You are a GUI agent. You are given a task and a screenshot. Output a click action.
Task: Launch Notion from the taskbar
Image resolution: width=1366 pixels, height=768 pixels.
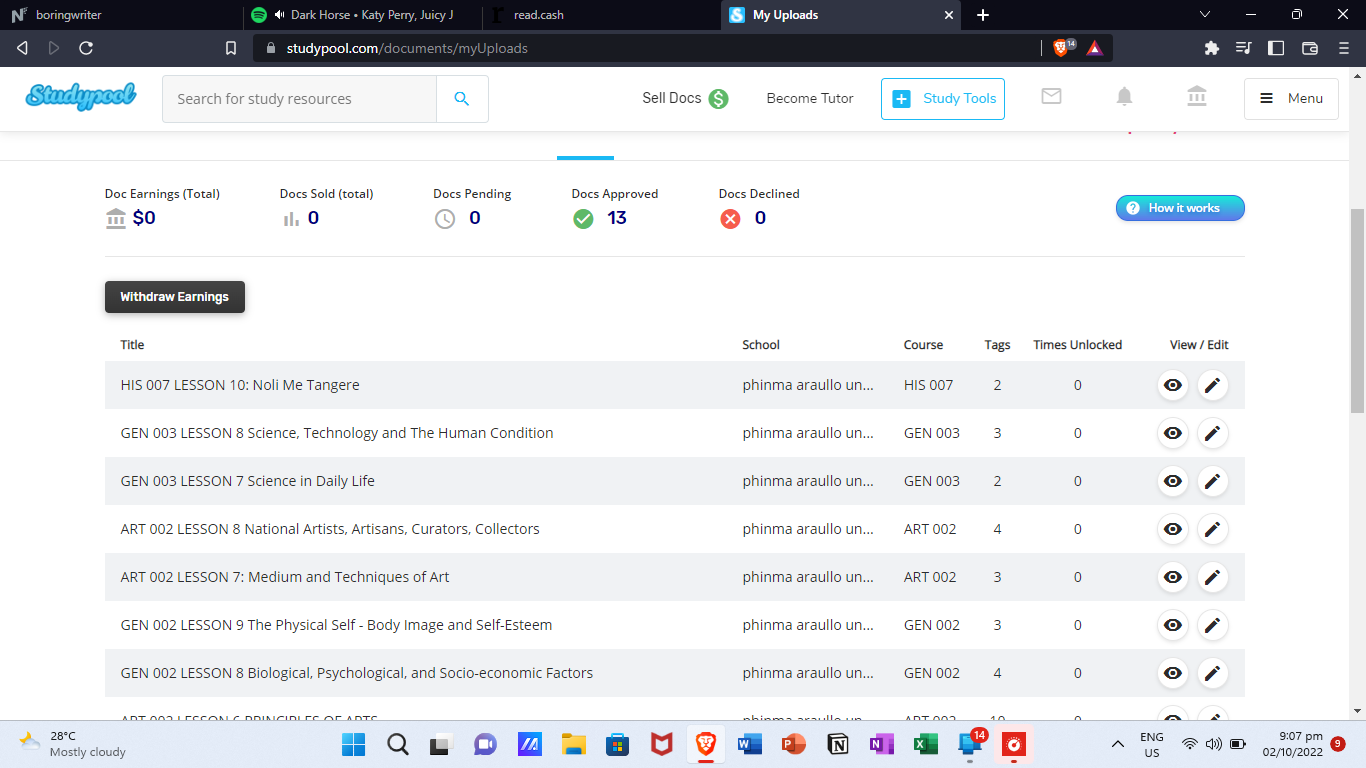click(x=838, y=745)
